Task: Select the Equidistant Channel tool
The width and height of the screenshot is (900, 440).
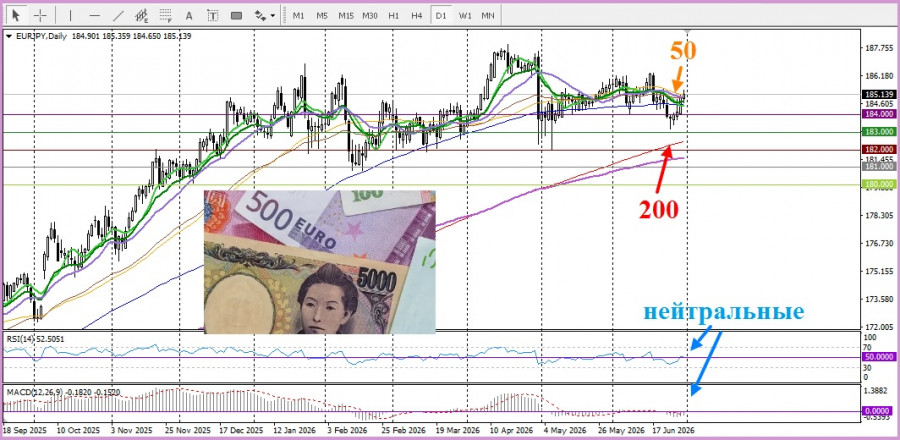Action: [142, 15]
